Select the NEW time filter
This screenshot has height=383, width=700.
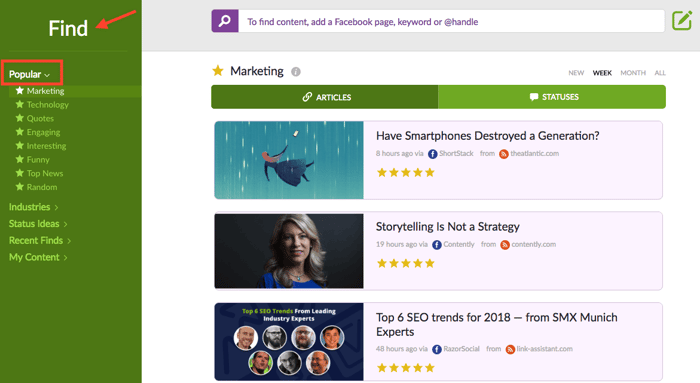click(576, 73)
